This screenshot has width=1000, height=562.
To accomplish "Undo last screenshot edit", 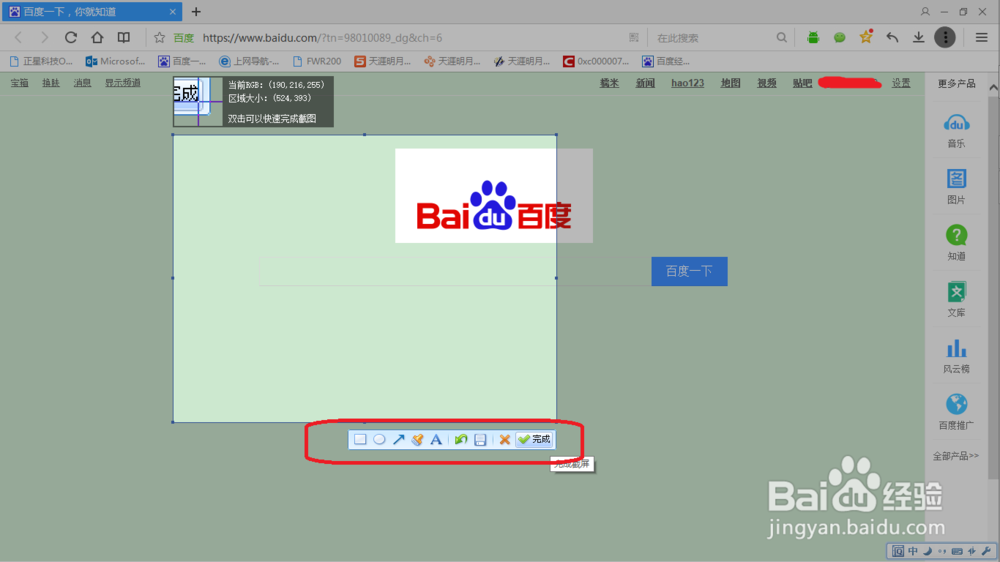I will pos(460,440).
